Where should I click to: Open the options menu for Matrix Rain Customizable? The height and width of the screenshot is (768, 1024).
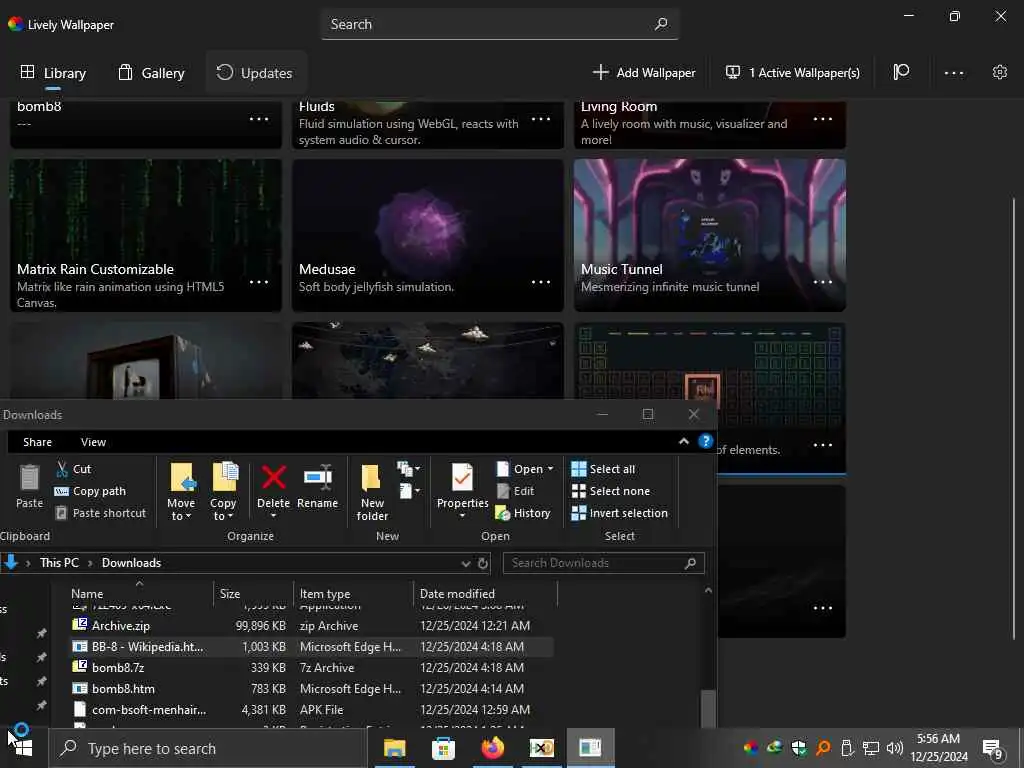point(259,282)
